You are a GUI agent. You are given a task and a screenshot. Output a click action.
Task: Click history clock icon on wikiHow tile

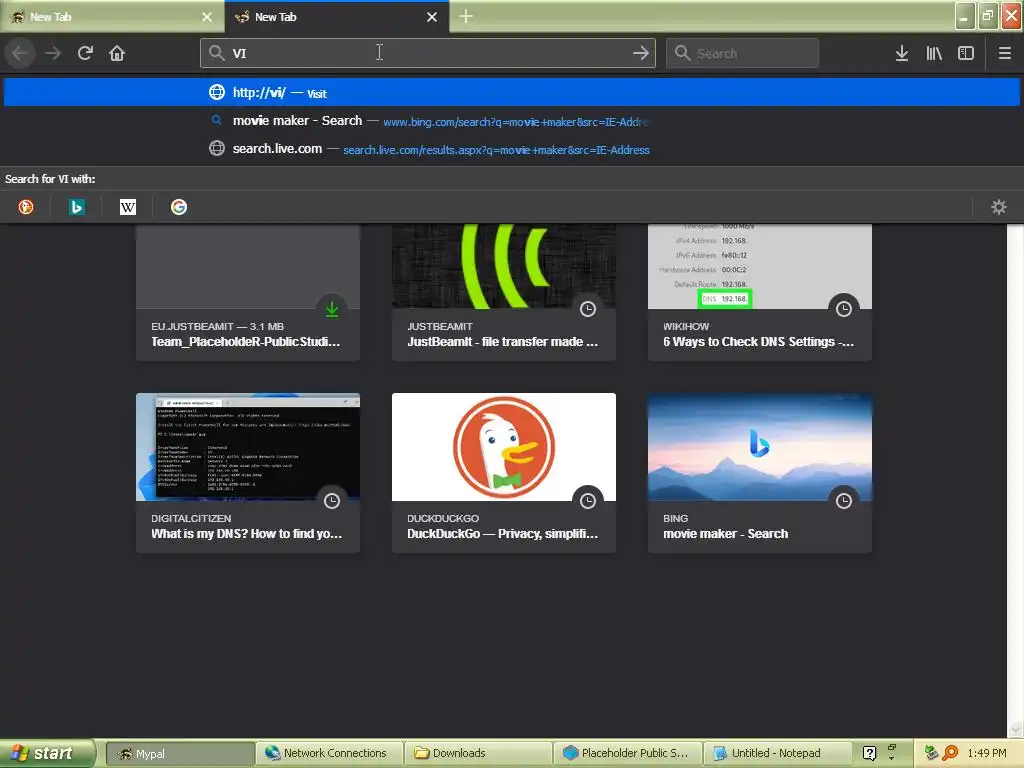(844, 309)
